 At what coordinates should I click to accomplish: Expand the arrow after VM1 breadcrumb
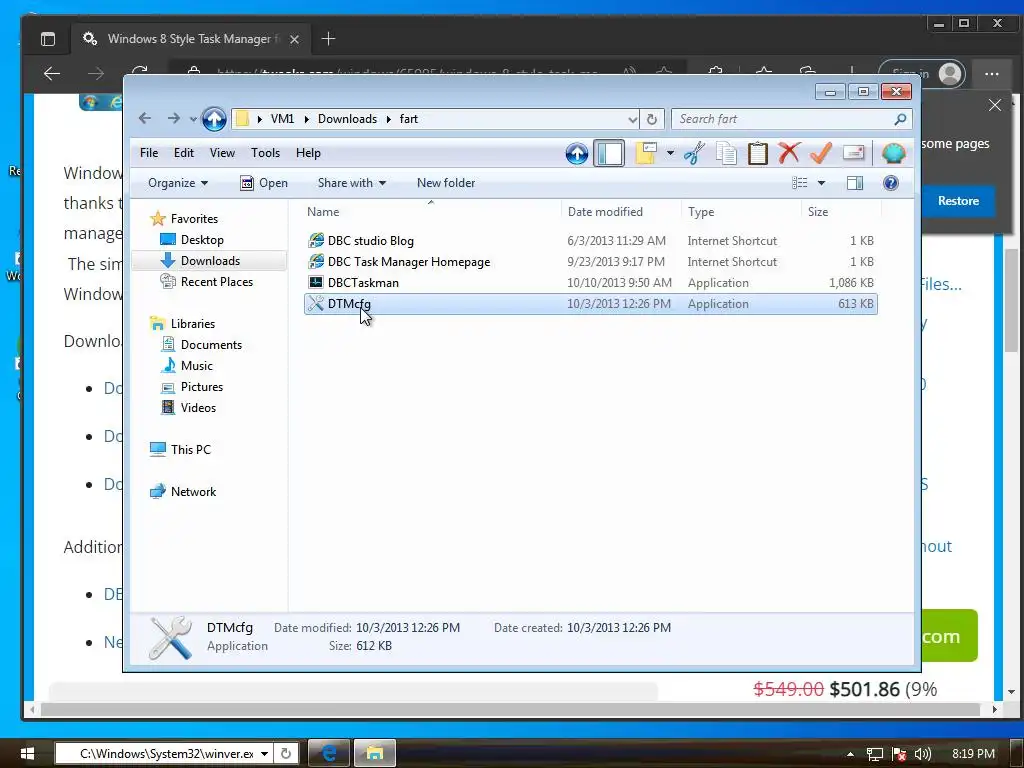point(306,120)
